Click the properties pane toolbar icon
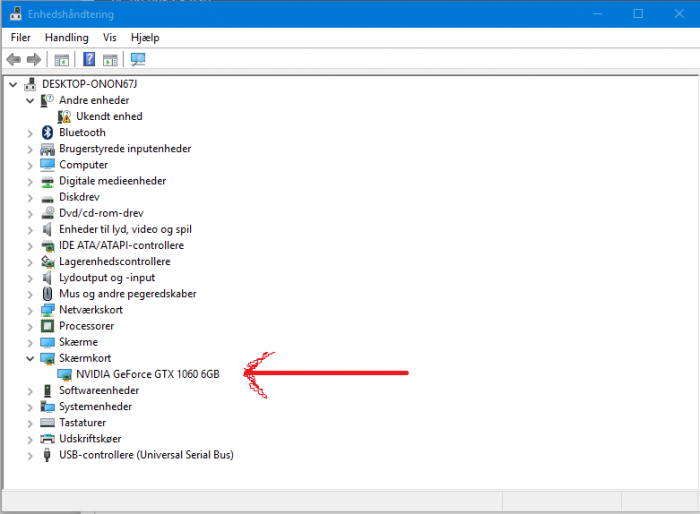Image resolution: width=700 pixels, height=514 pixels. [110, 59]
